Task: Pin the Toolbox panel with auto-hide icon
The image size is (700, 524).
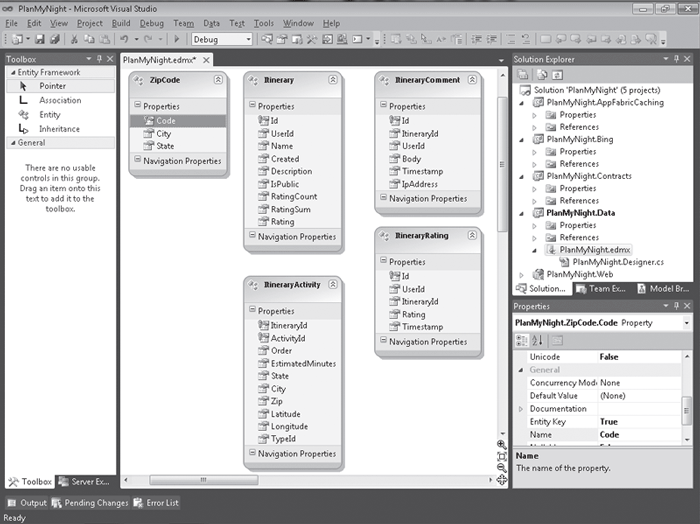Action: [x=99, y=58]
